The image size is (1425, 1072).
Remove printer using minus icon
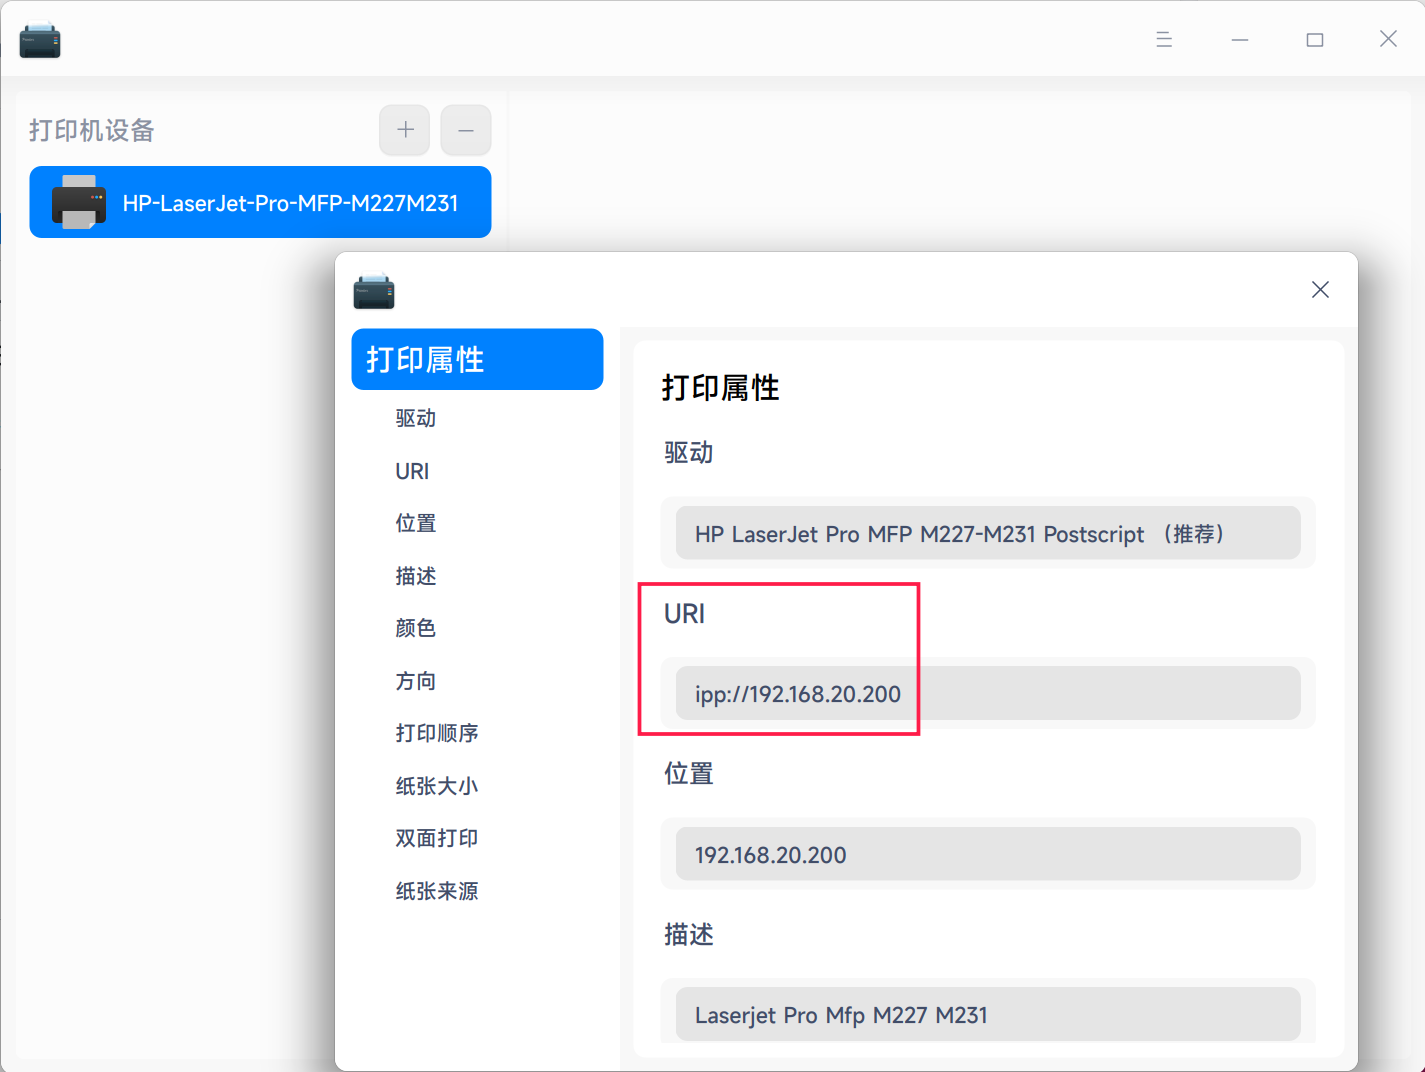coord(465,130)
